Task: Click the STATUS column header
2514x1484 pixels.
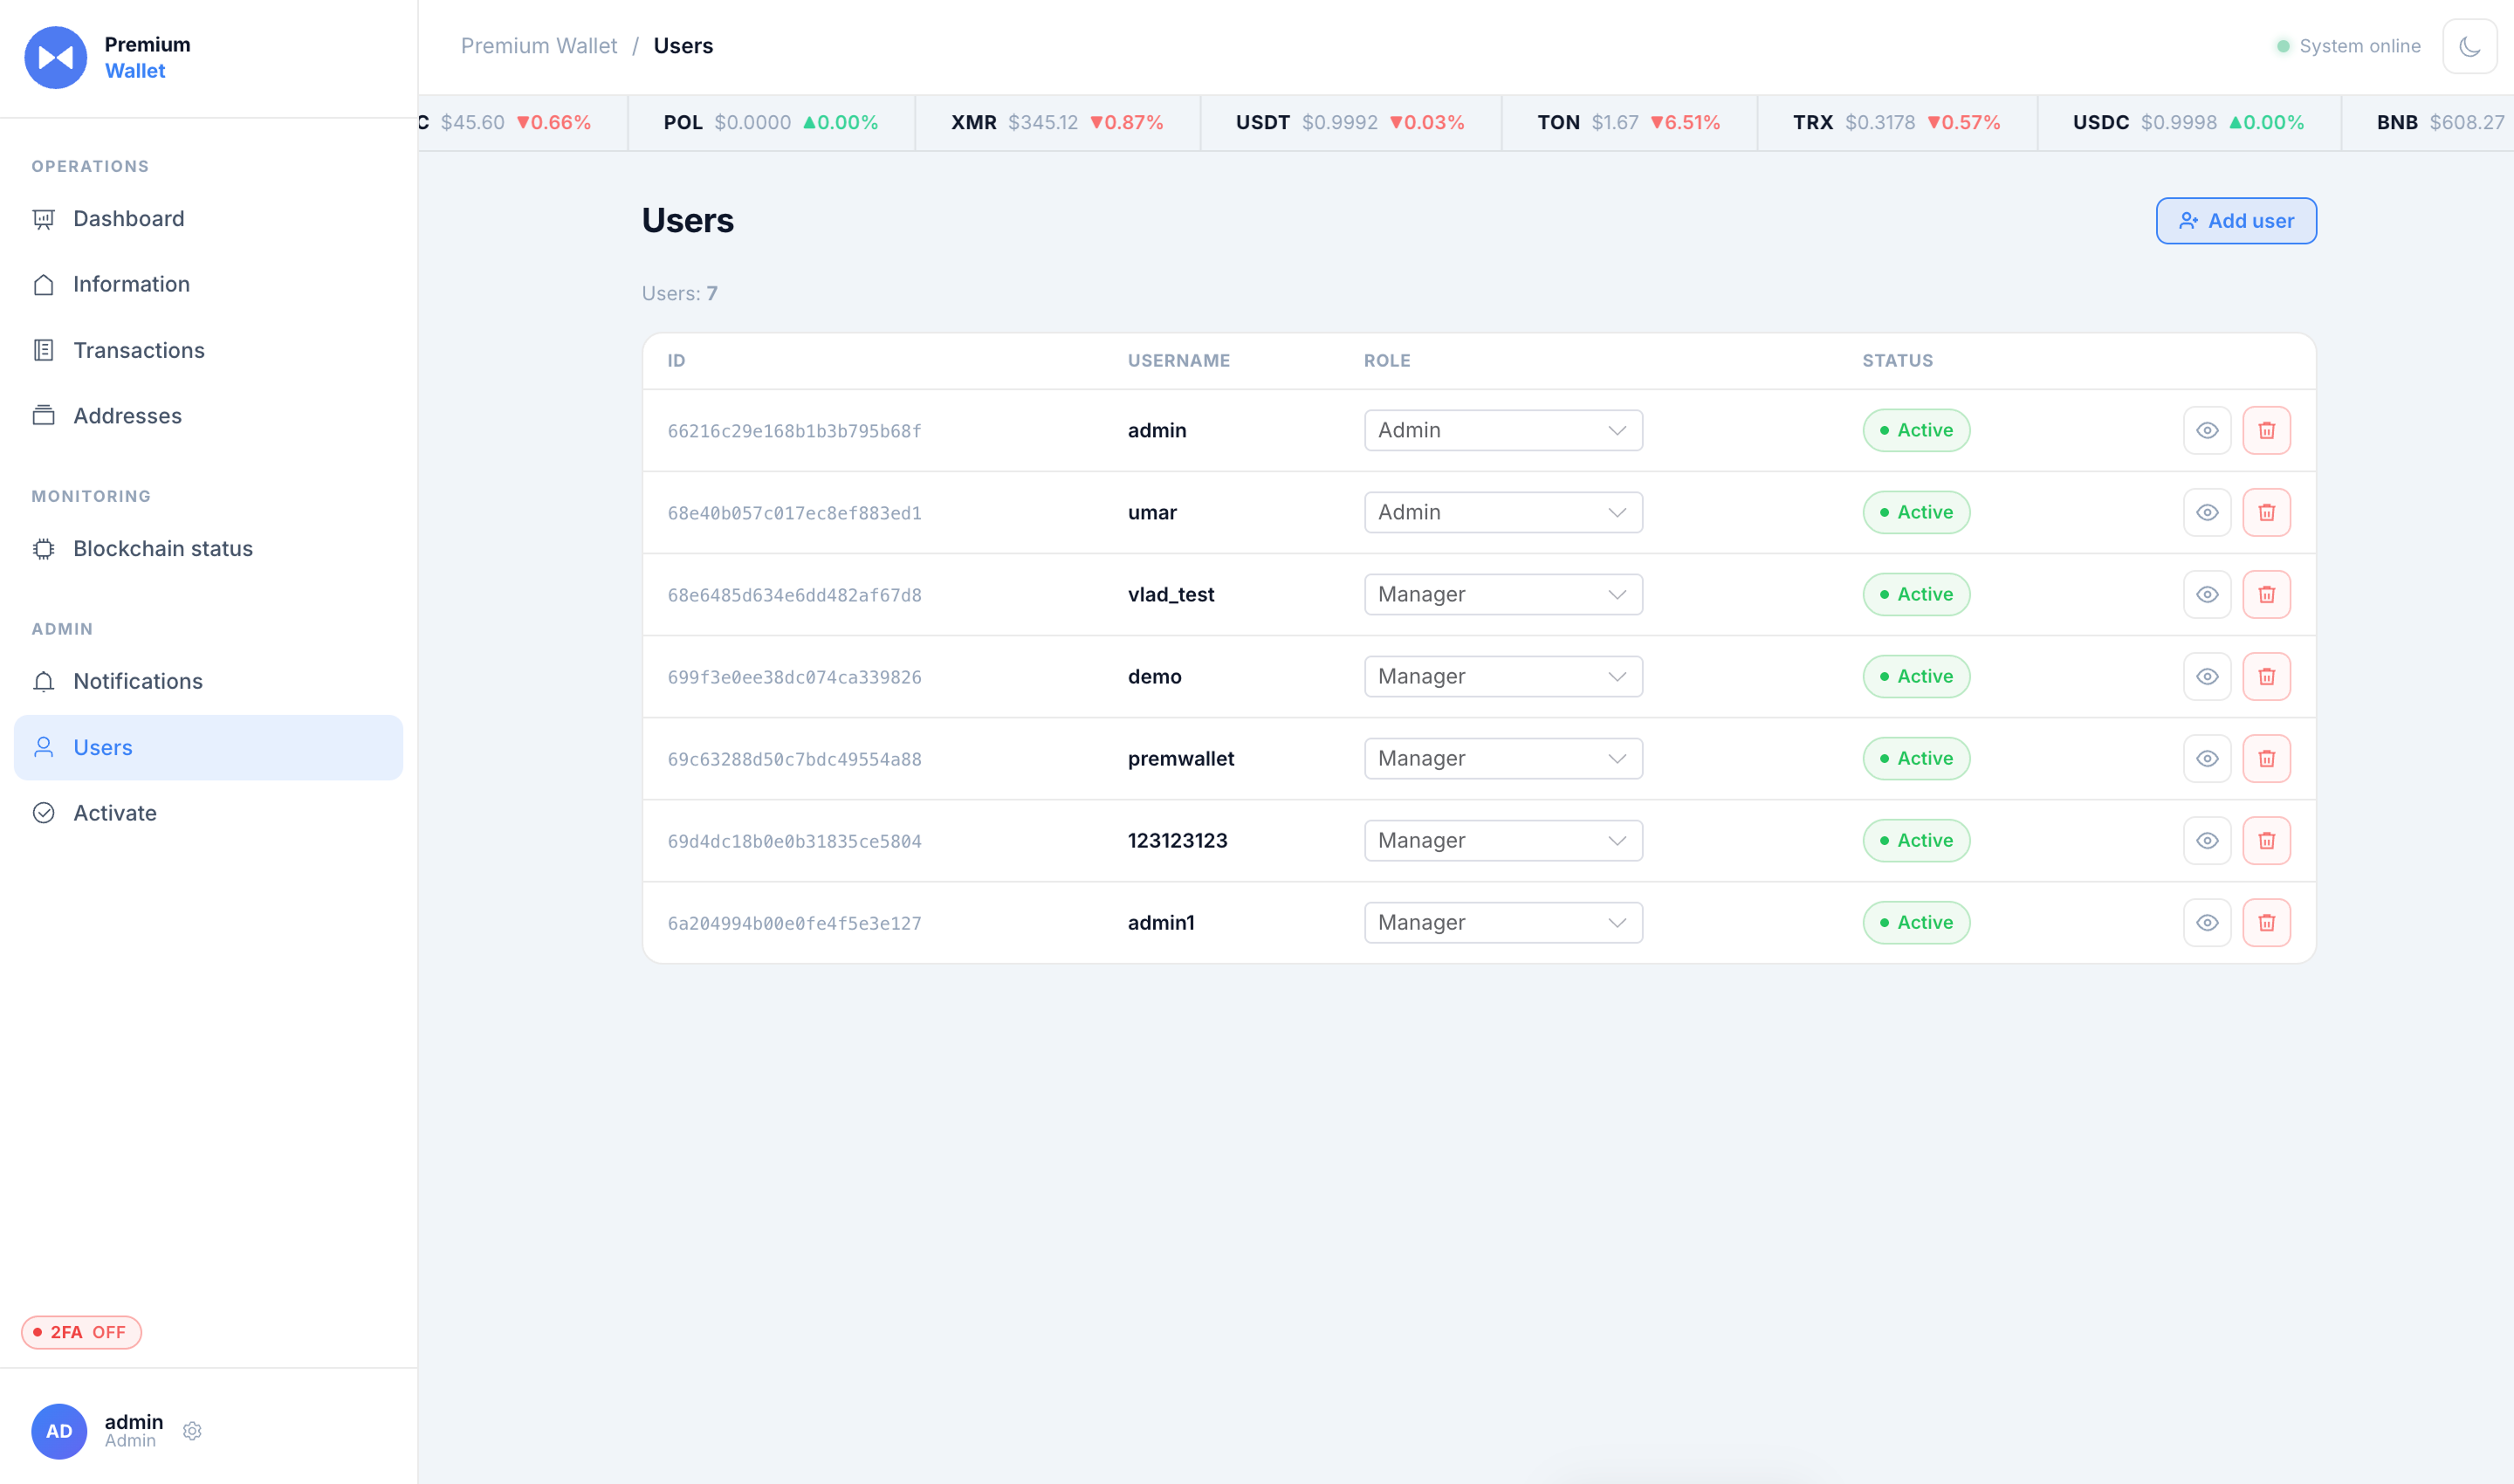Action: pos(1897,361)
